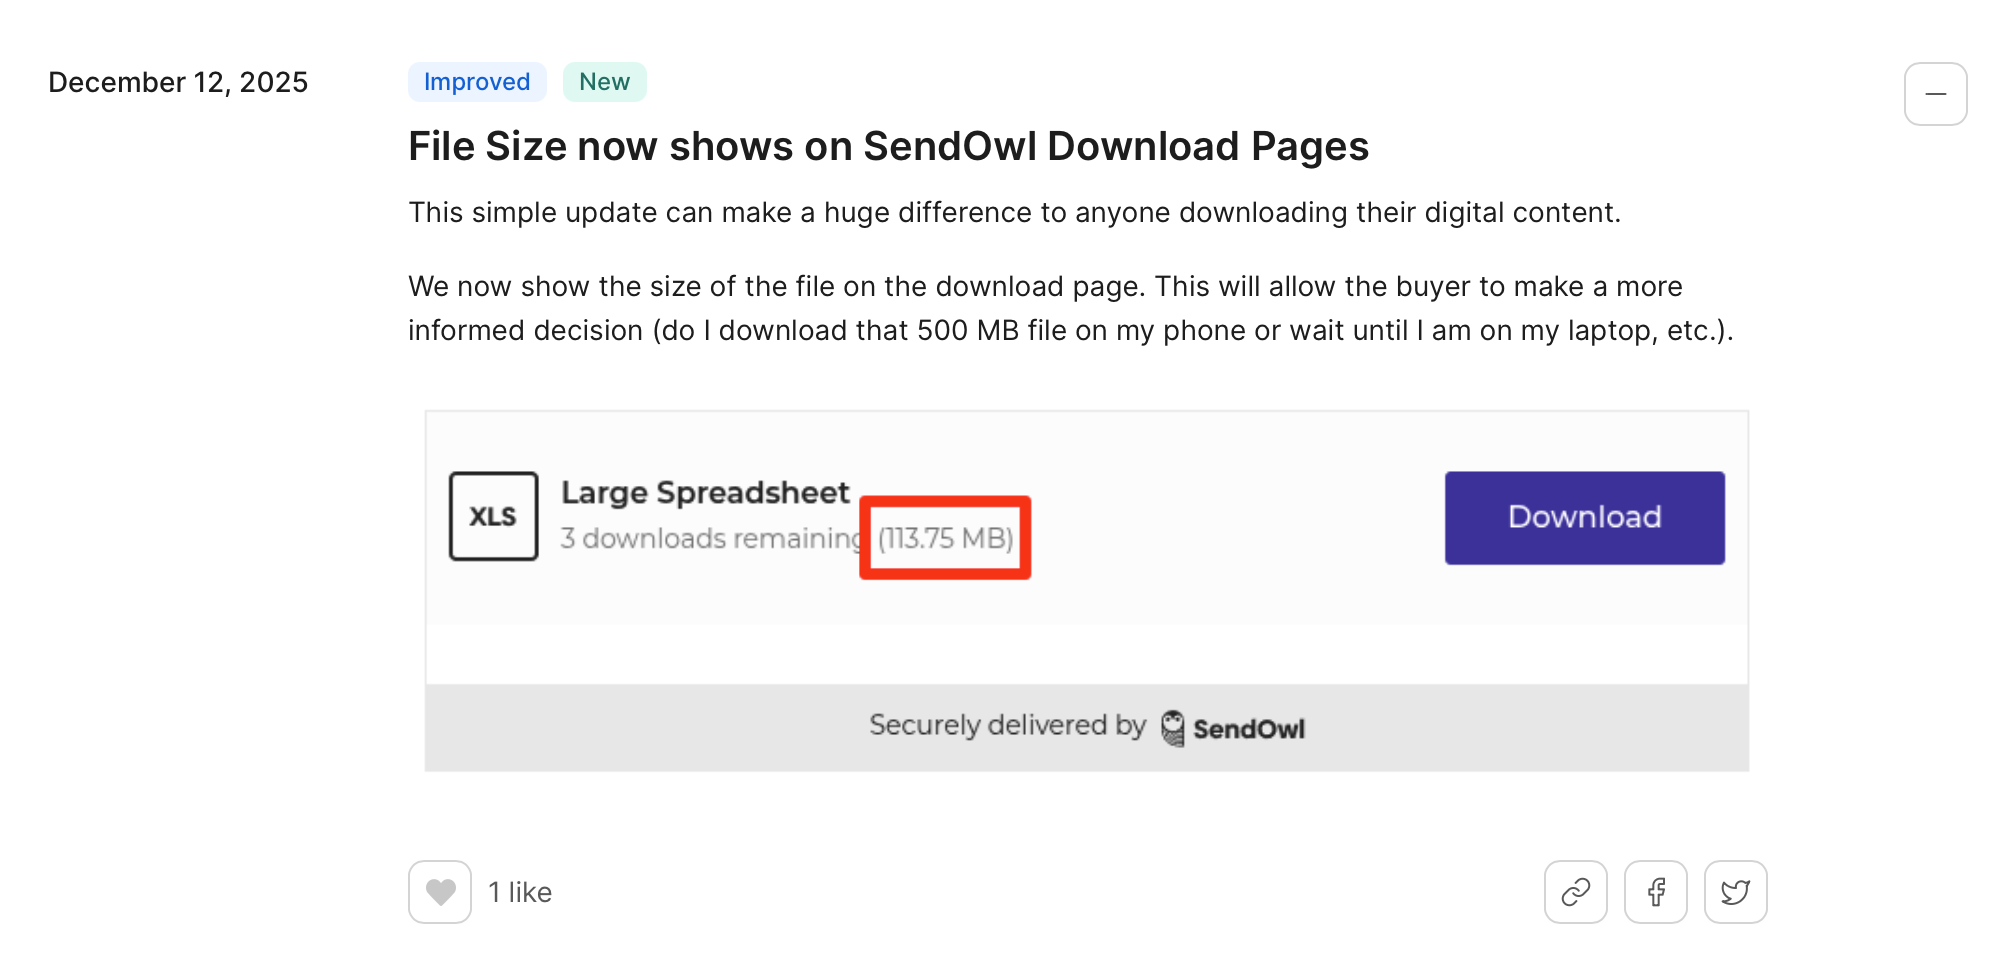Image resolution: width=2004 pixels, height=958 pixels.
Task: Click the December 12, 2025 date
Action: (x=178, y=81)
